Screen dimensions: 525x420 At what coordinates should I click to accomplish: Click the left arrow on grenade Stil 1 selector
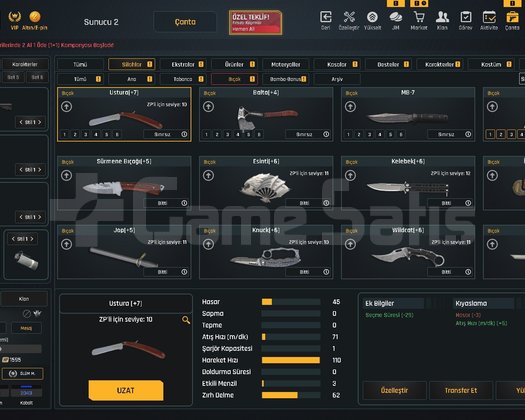pos(13,239)
